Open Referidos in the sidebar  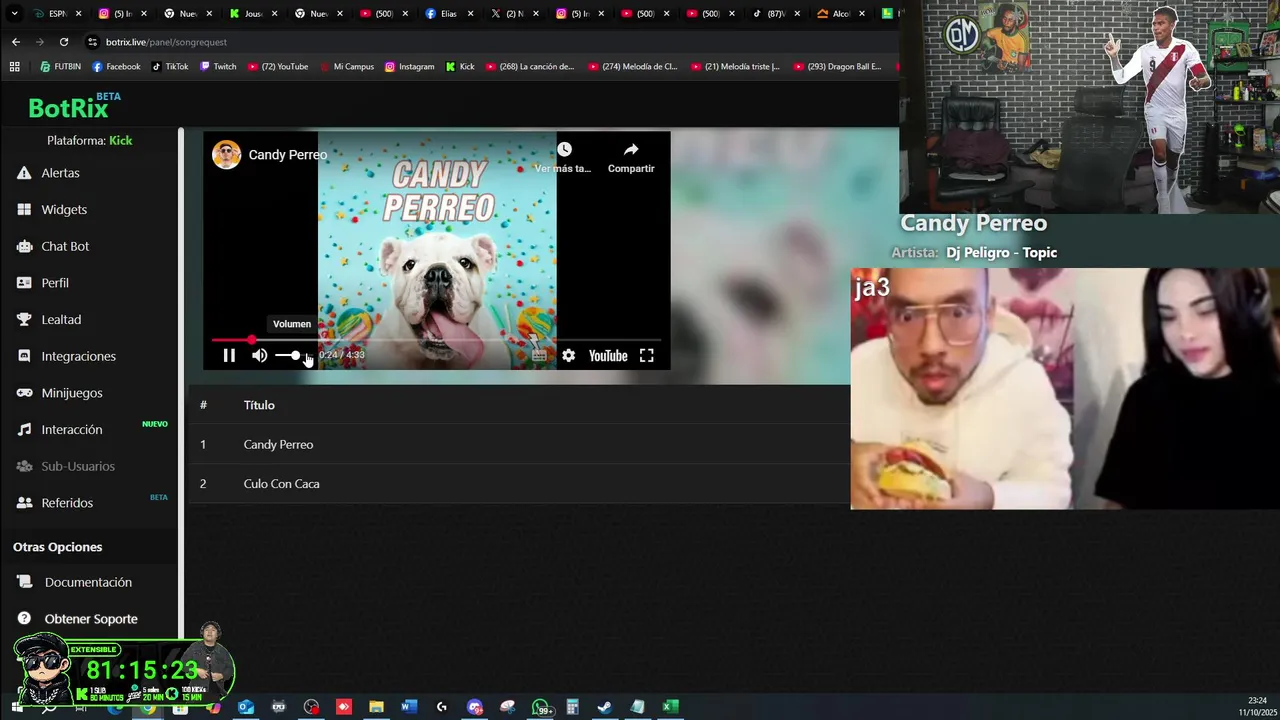tap(67, 503)
